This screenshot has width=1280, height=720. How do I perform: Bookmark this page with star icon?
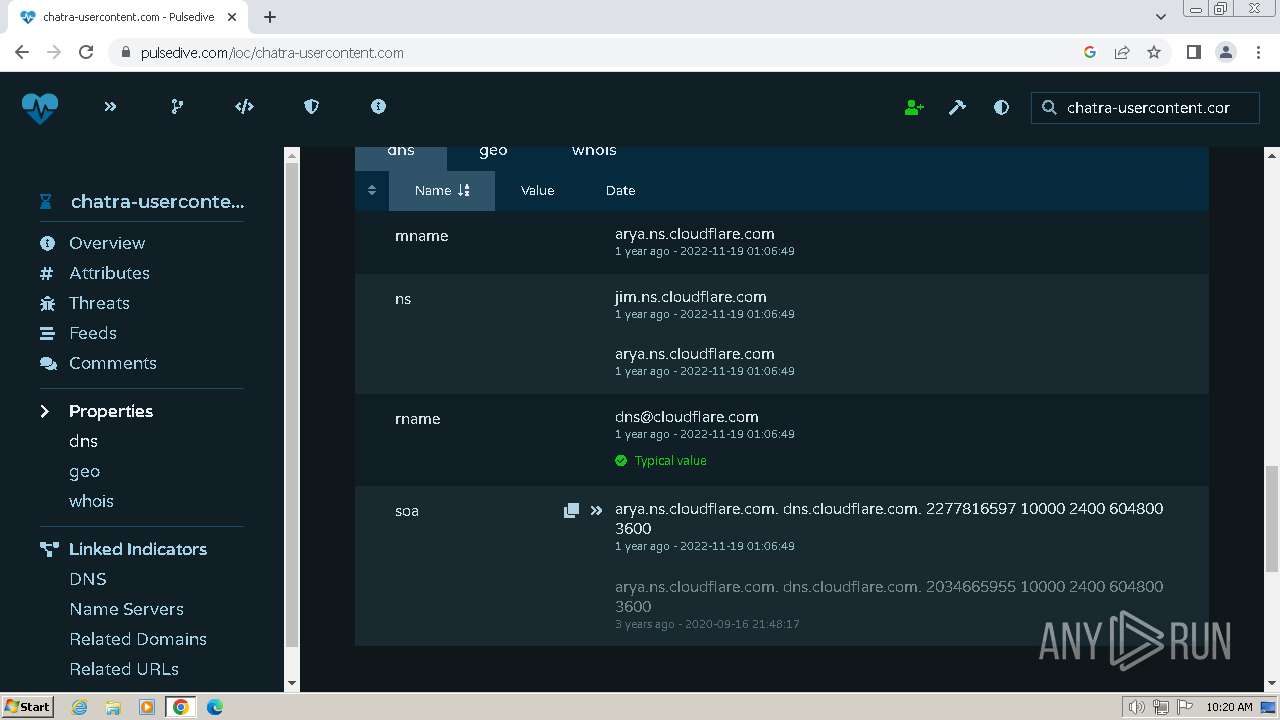[1154, 52]
